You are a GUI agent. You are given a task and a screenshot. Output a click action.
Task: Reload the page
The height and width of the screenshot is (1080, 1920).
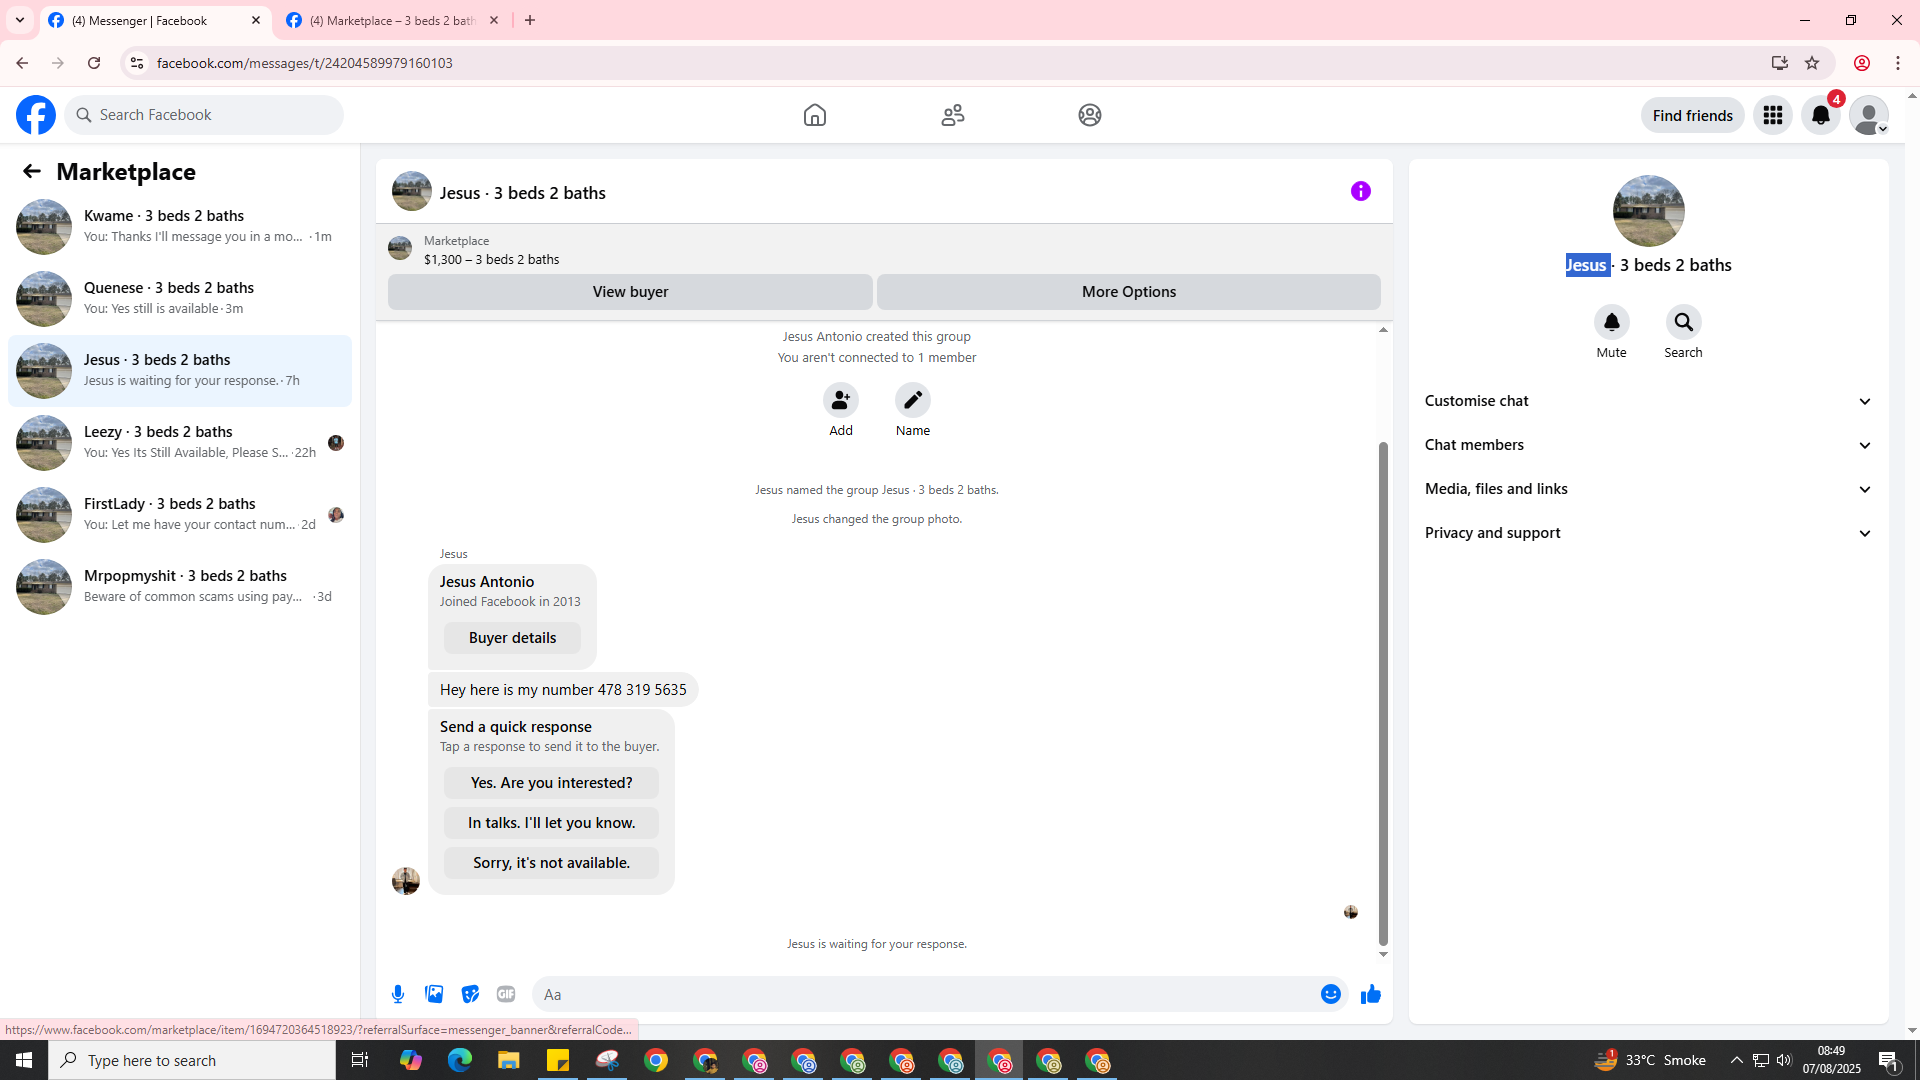point(94,63)
